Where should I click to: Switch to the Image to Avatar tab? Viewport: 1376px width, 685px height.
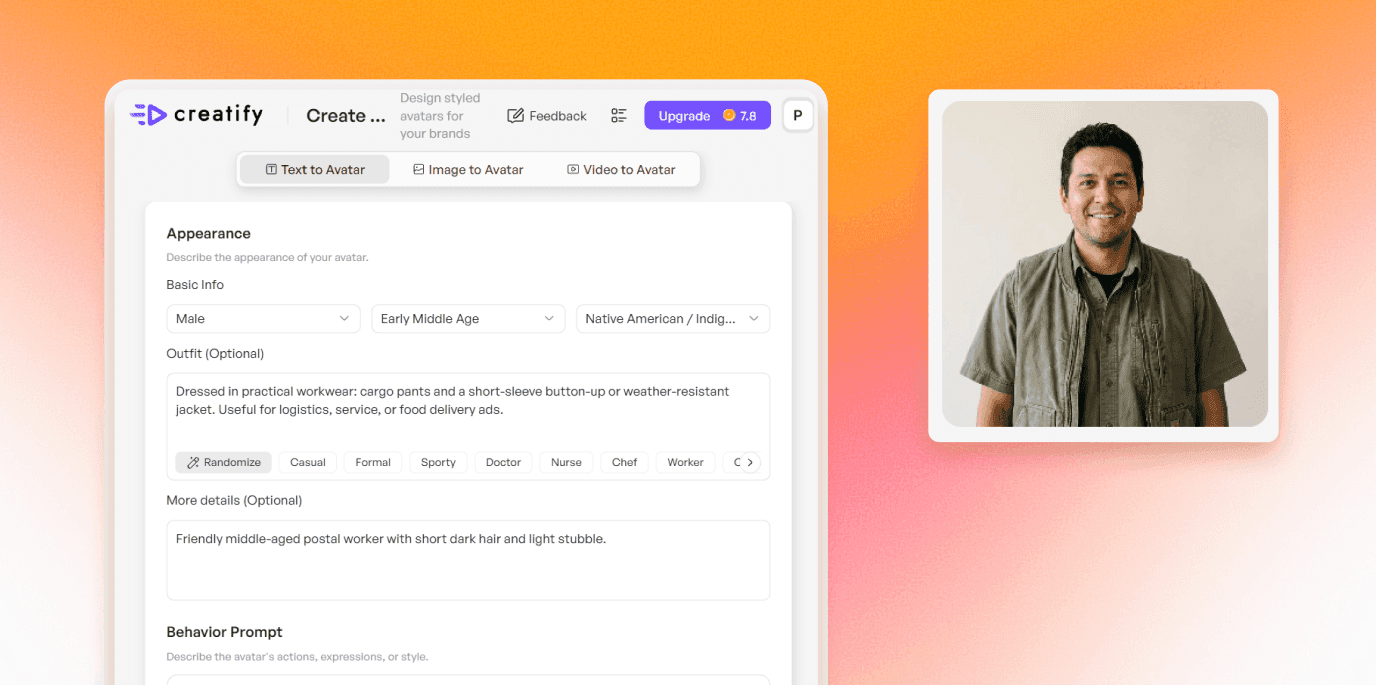coord(468,169)
